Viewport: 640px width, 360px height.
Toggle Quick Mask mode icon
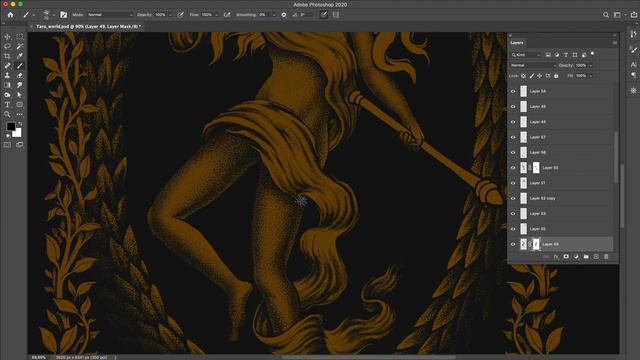(x=7, y=145)
